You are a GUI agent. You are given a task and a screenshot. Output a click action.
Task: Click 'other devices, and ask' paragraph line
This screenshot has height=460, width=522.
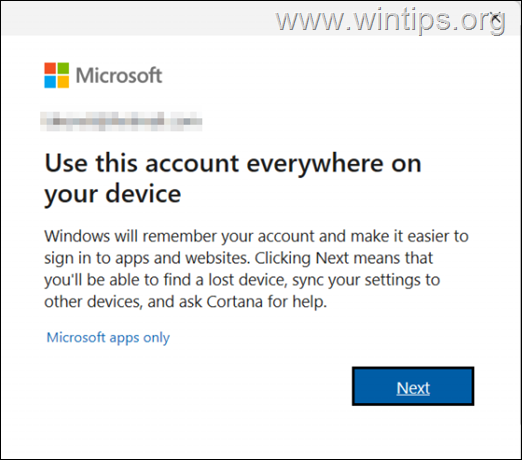(123, 302)
